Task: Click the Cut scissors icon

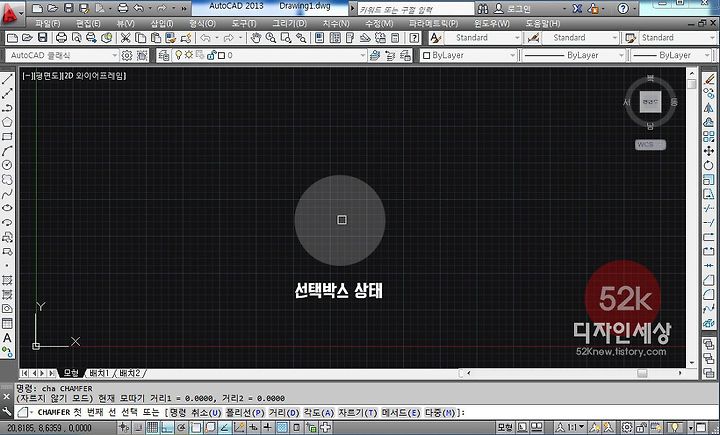Action: (x=125, y=38)
